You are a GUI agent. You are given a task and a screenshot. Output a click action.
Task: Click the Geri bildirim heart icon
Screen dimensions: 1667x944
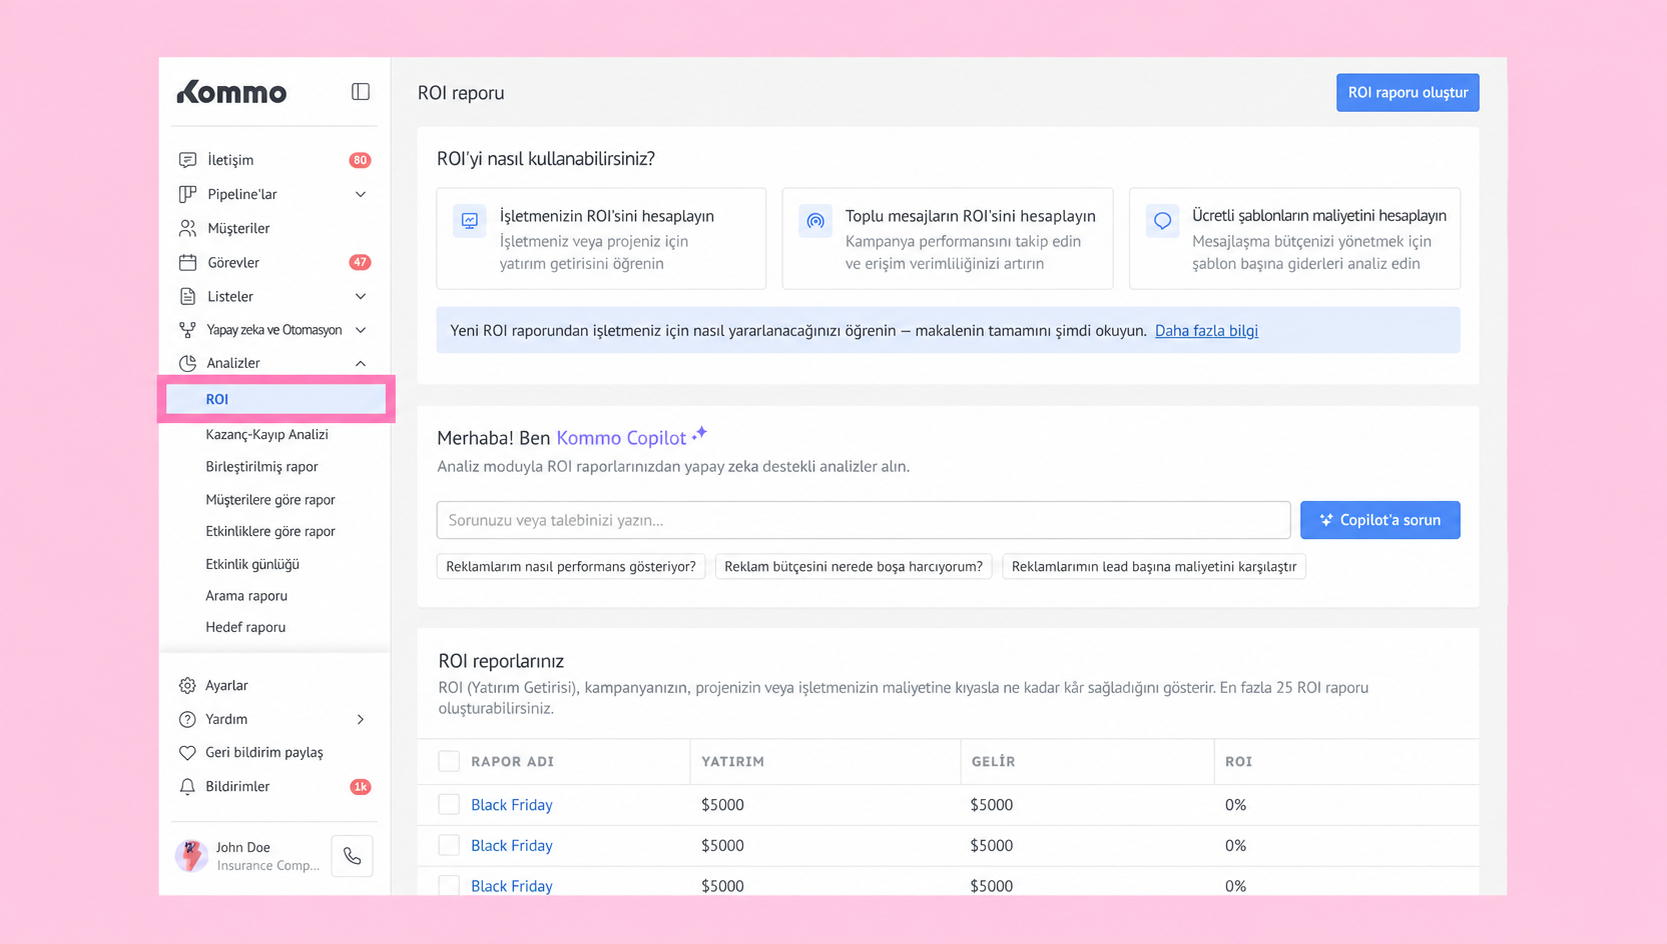(x=187, y=752)
